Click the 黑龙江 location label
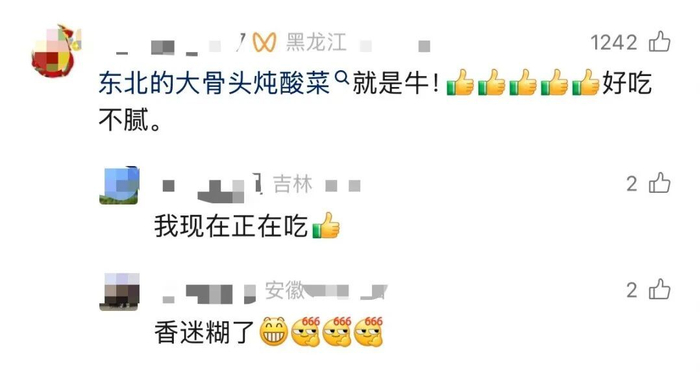This screenshot has width=700, height=372. [316, 42]
